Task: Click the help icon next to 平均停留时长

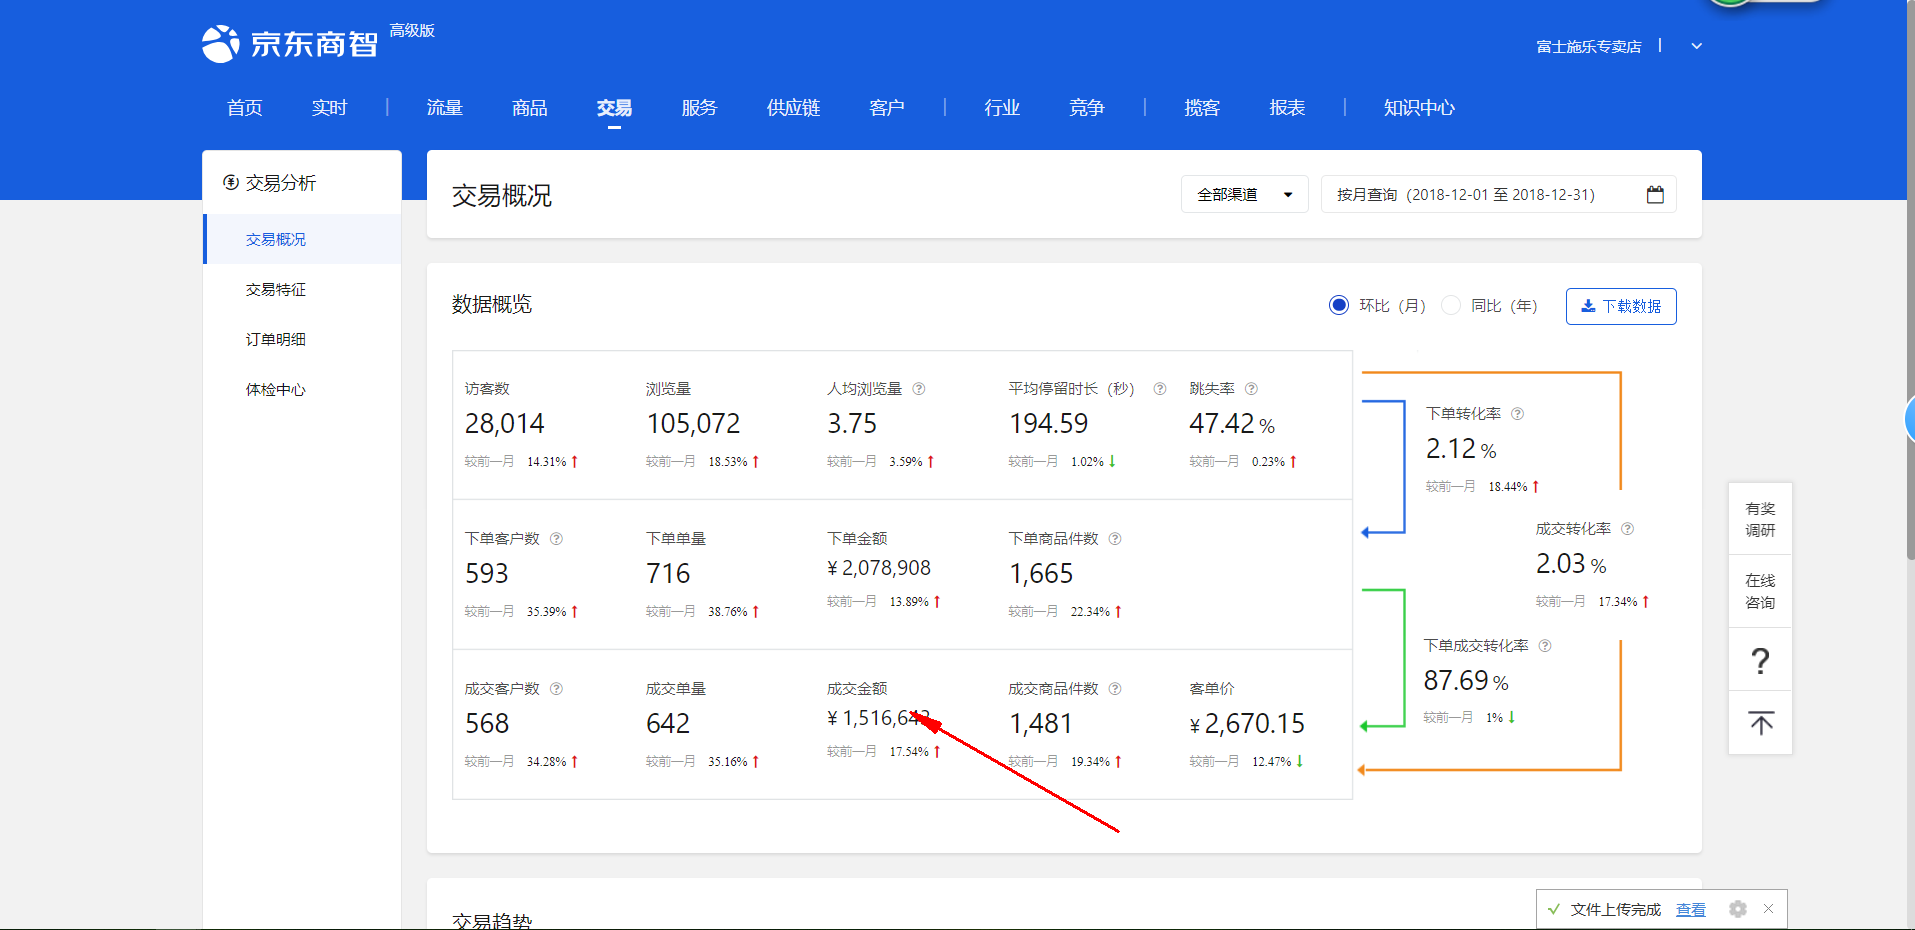Action: pos(1160,389)
